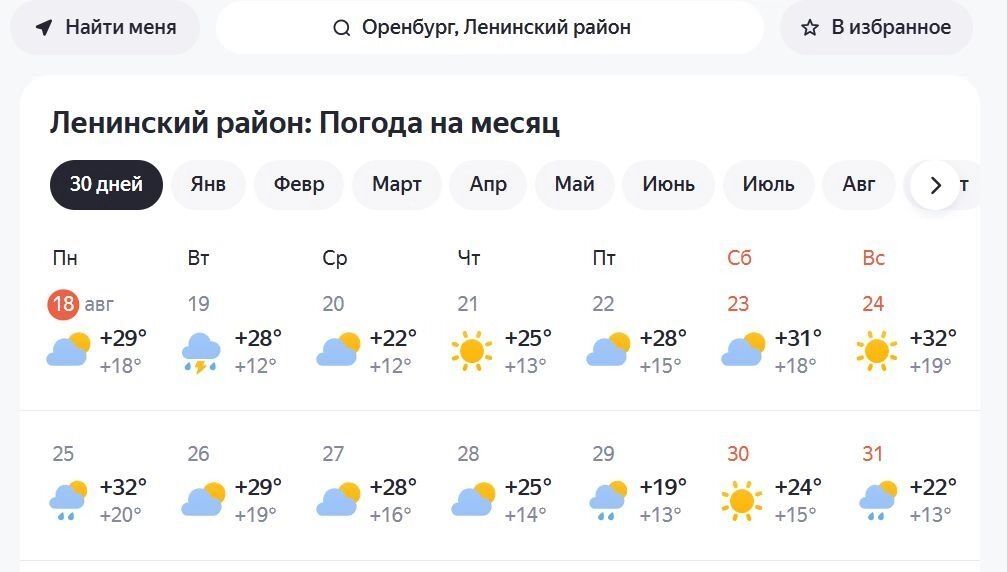Click the rain cloud icon for August 25
The height and width of the screenshot is (572, 1007).
(68, 501)
